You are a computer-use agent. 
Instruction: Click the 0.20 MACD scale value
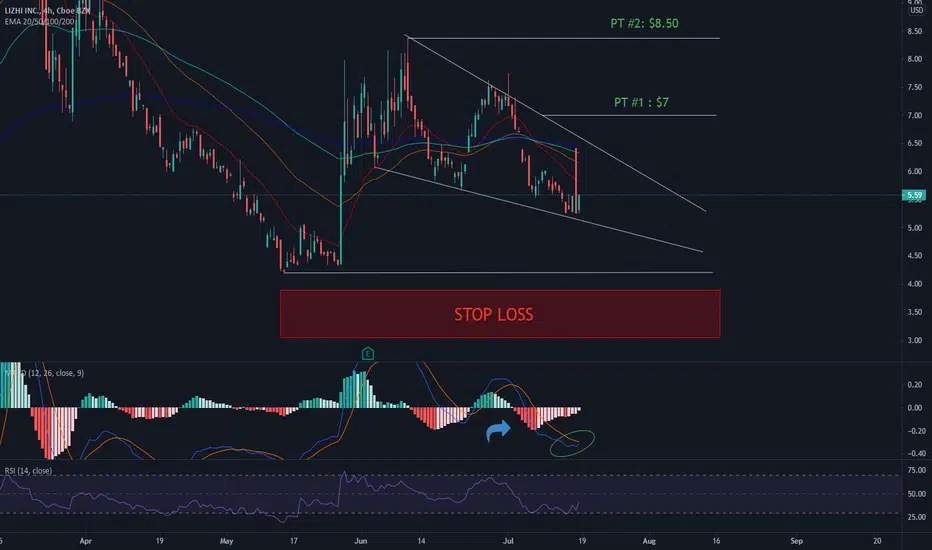pyautogui.click(x=916, y=385)
